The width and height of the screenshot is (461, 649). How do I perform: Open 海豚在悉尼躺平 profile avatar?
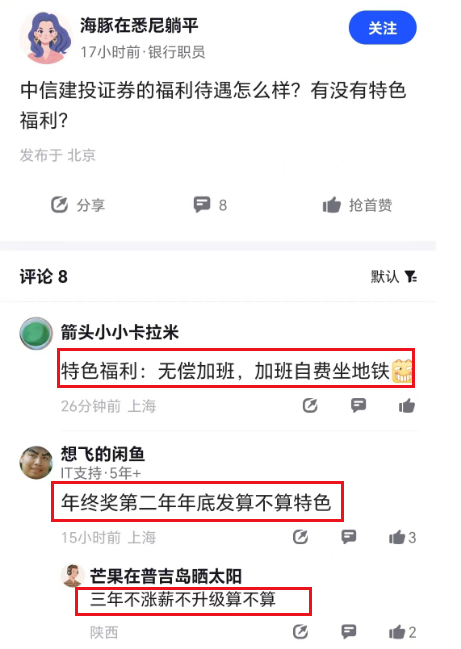point(46,38)
